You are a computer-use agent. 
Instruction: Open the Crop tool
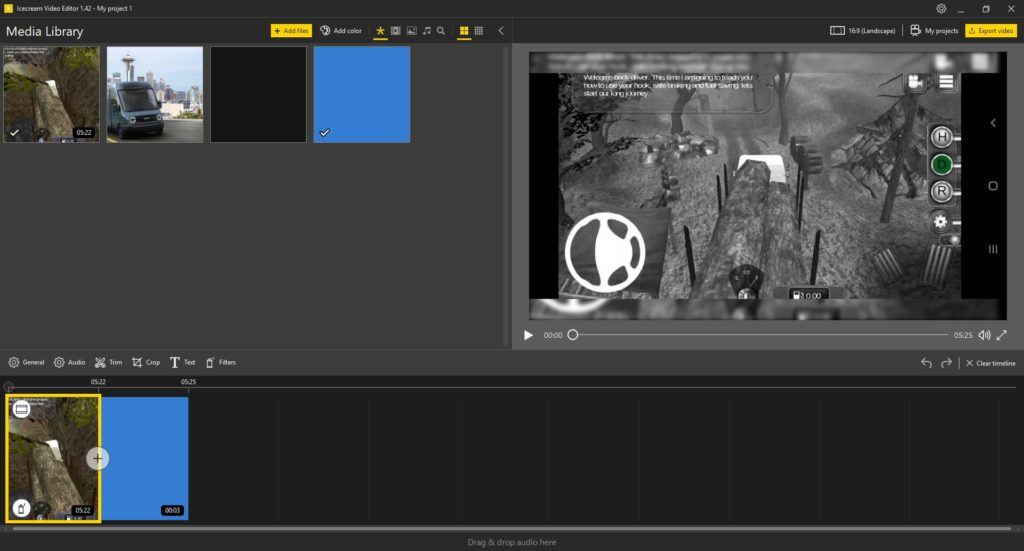146,362
